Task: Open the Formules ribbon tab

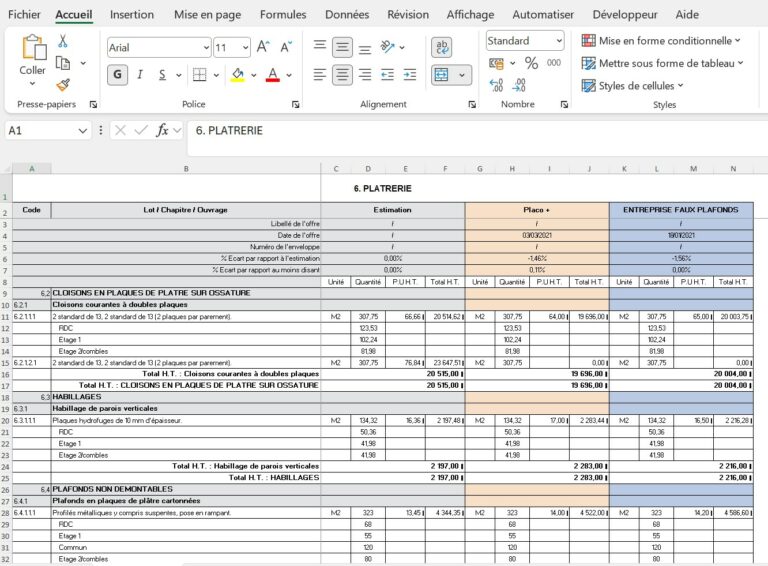Action: [x=283, y=14]
